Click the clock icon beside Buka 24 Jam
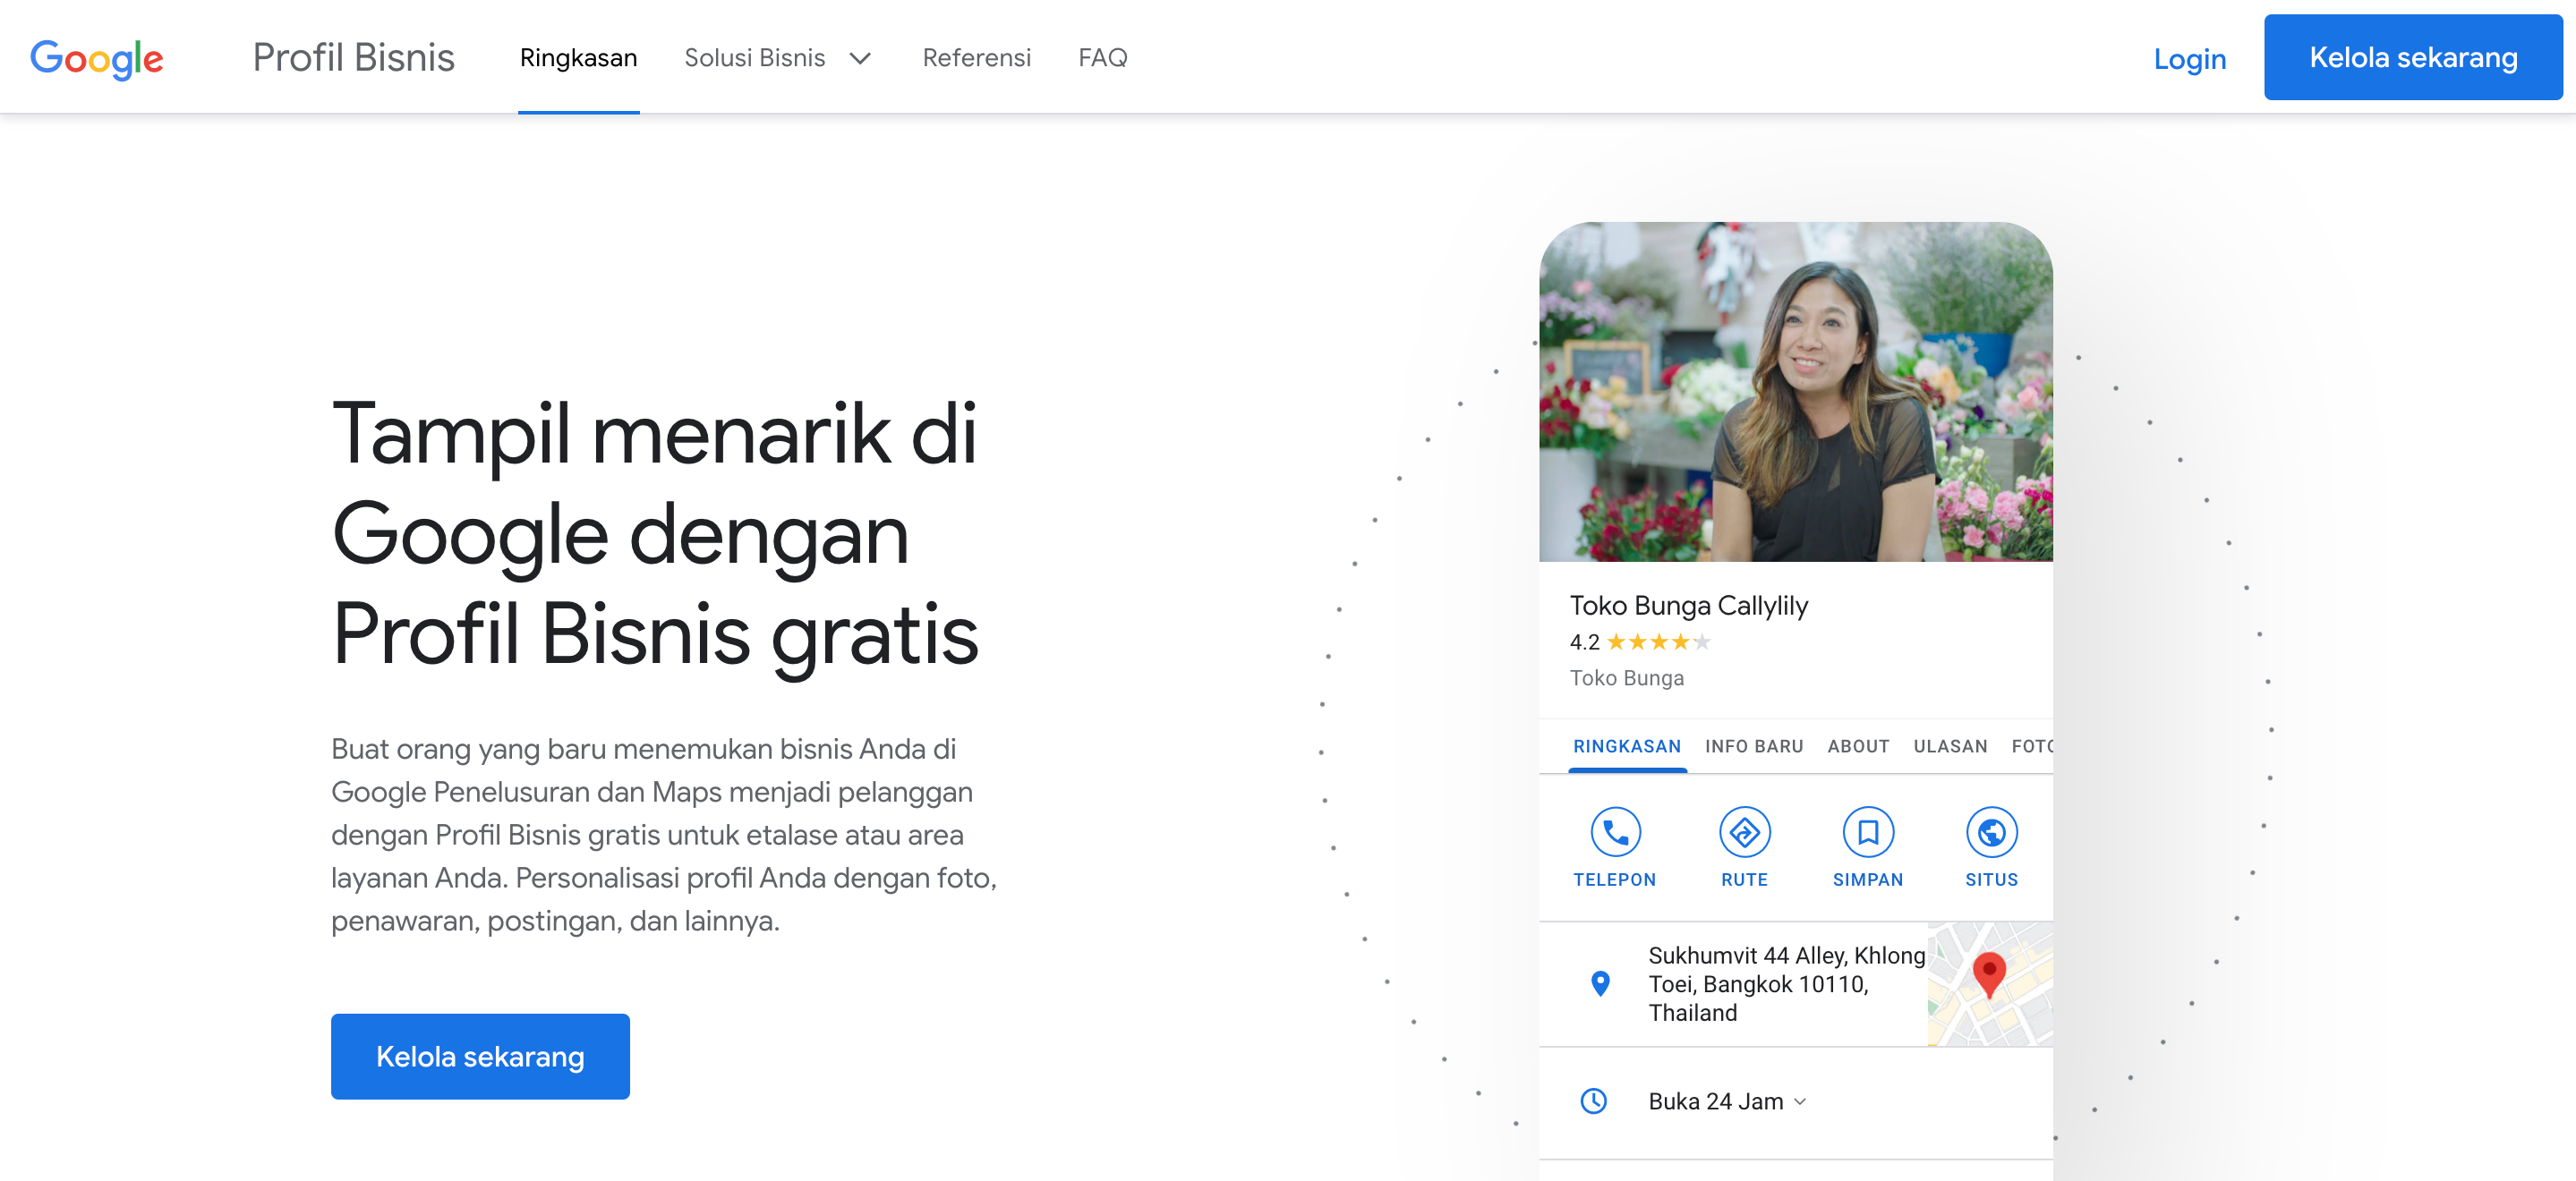Image resolution: width=2576 pixels, height=1181 pixels. click(1593, 1101)
